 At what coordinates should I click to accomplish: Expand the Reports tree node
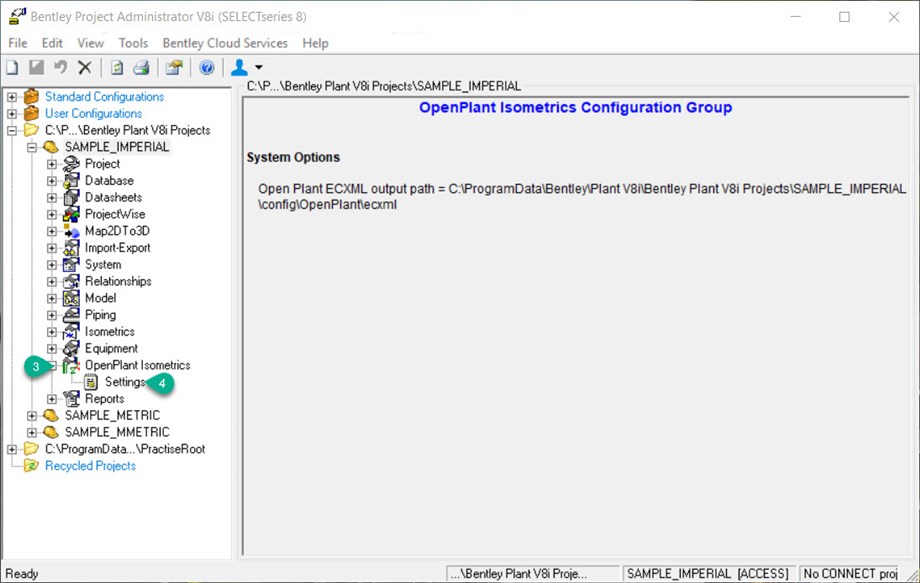pos(49,398)
